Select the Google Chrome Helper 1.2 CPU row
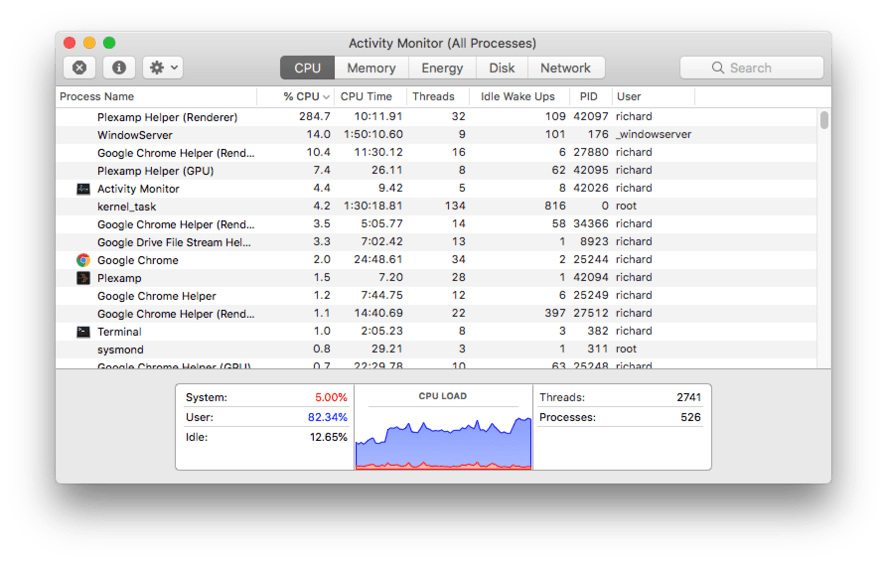This screenshot has height=563, width=887. pyautogui.click(x=436, y=295)
